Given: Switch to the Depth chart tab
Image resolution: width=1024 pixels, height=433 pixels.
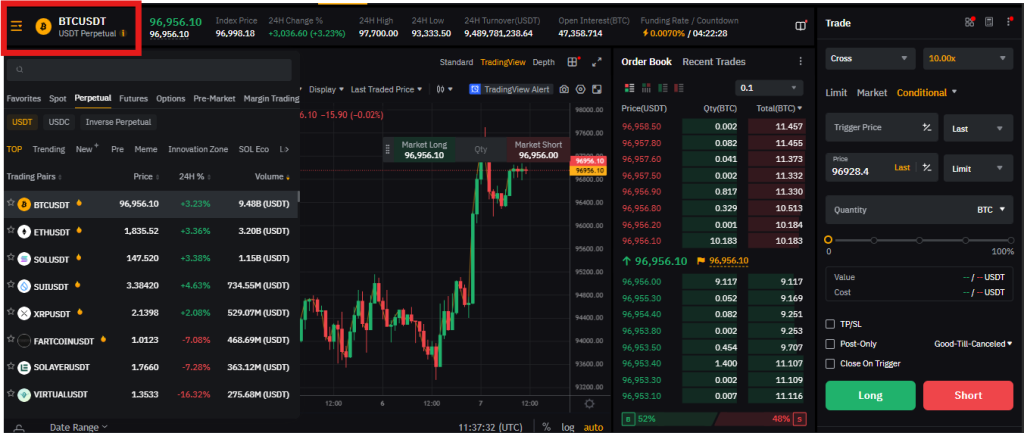Looking at the screenshot, I should 543,62.
